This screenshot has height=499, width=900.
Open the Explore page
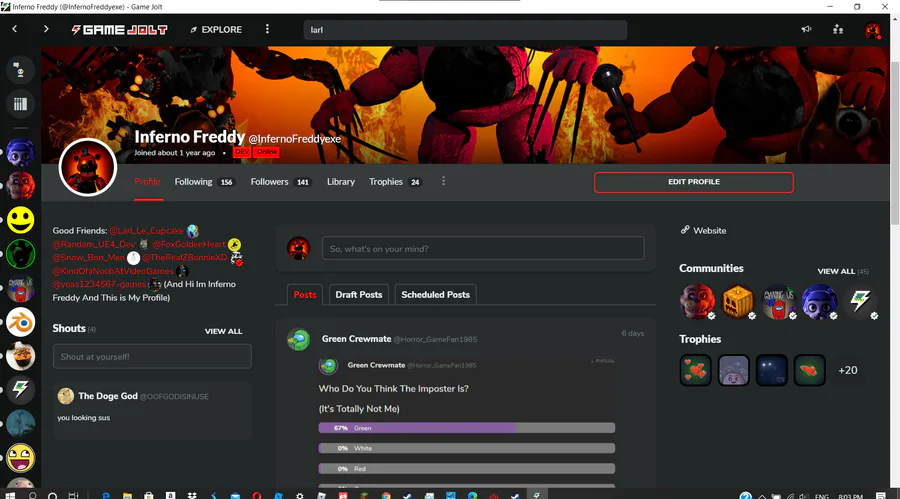[x=216, y=29]
